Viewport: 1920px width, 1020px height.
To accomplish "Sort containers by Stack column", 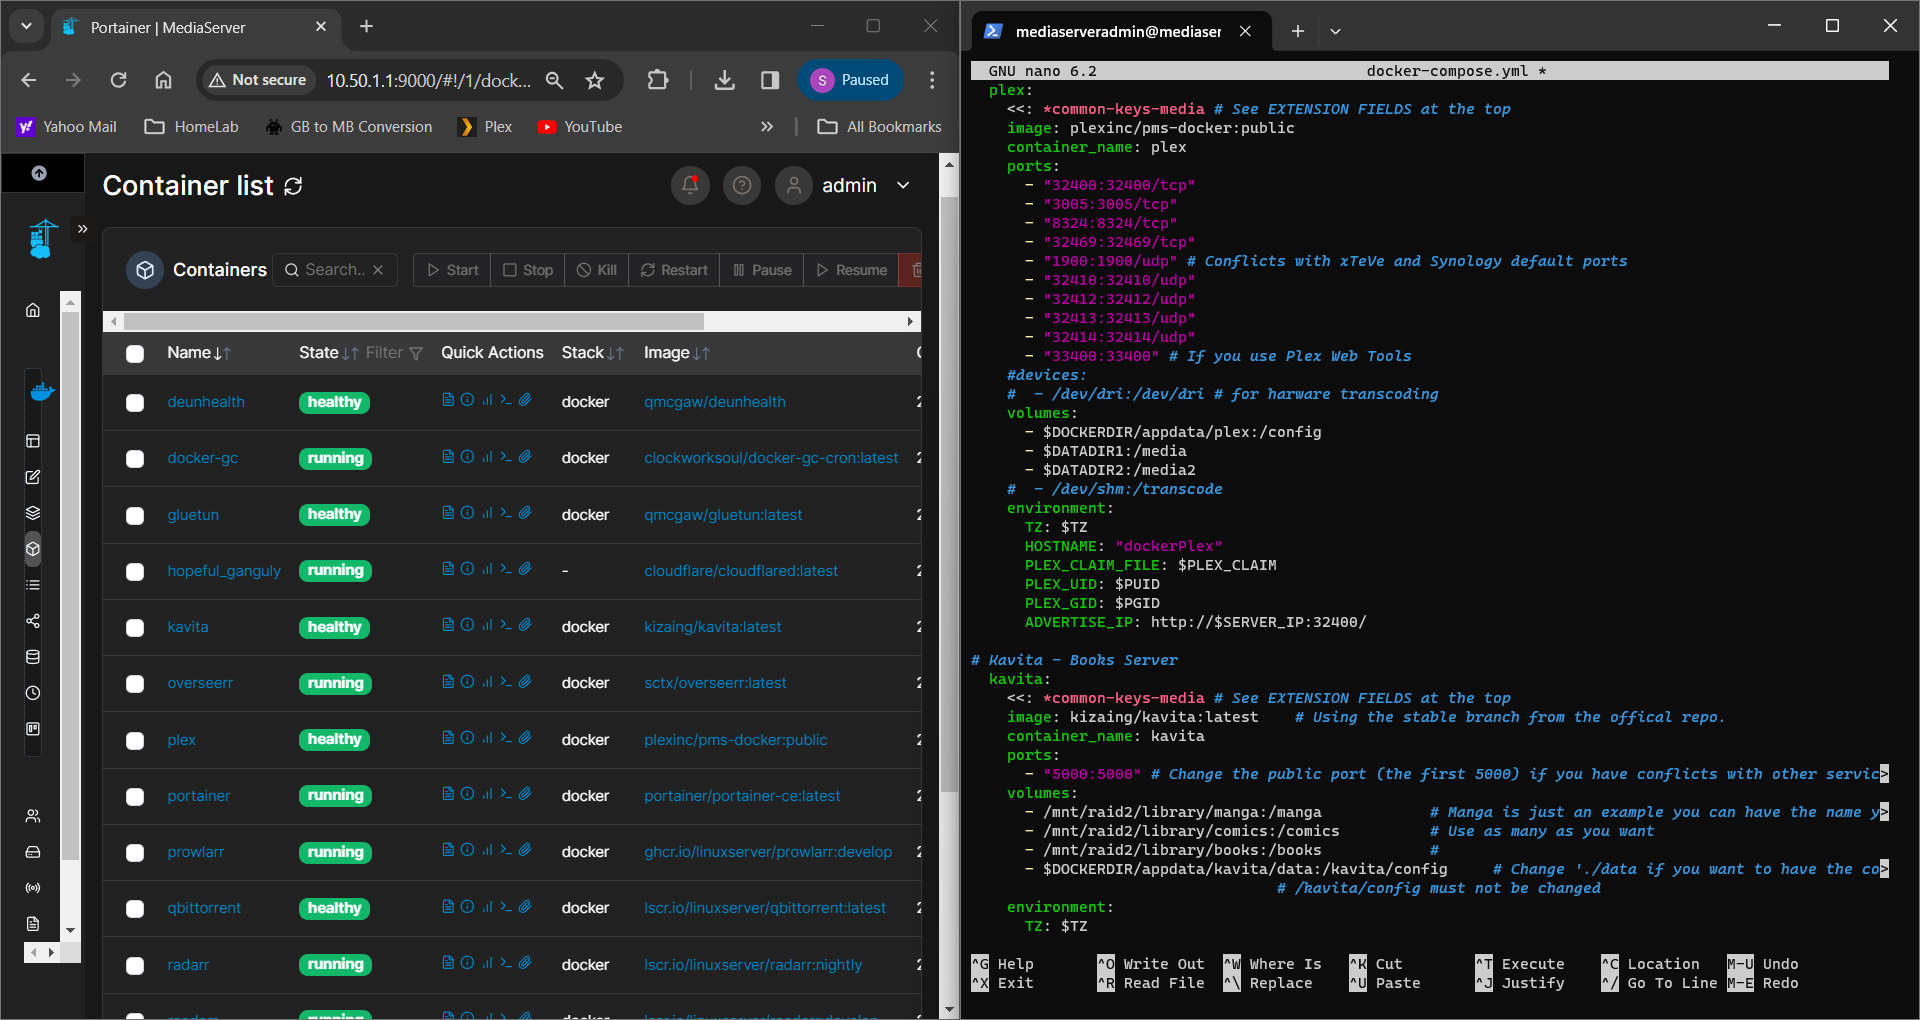I will coord(593,353).
